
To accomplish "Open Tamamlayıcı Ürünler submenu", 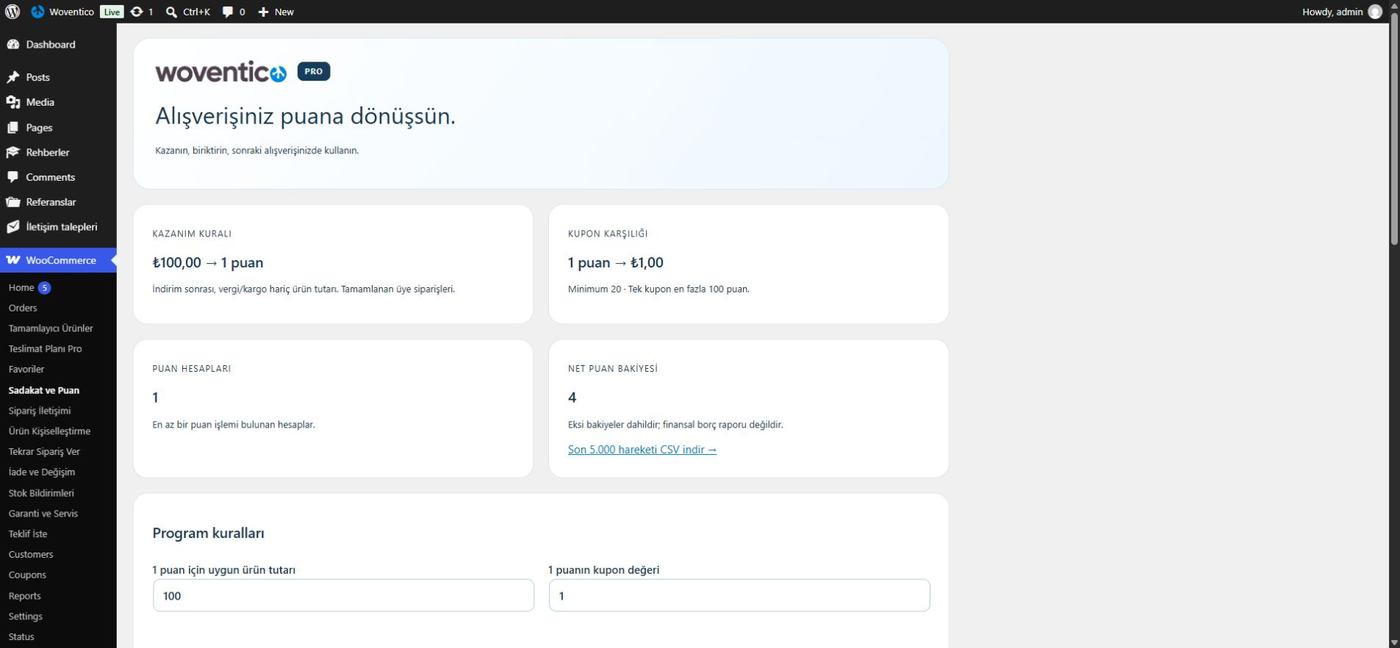I will [51, 328].
